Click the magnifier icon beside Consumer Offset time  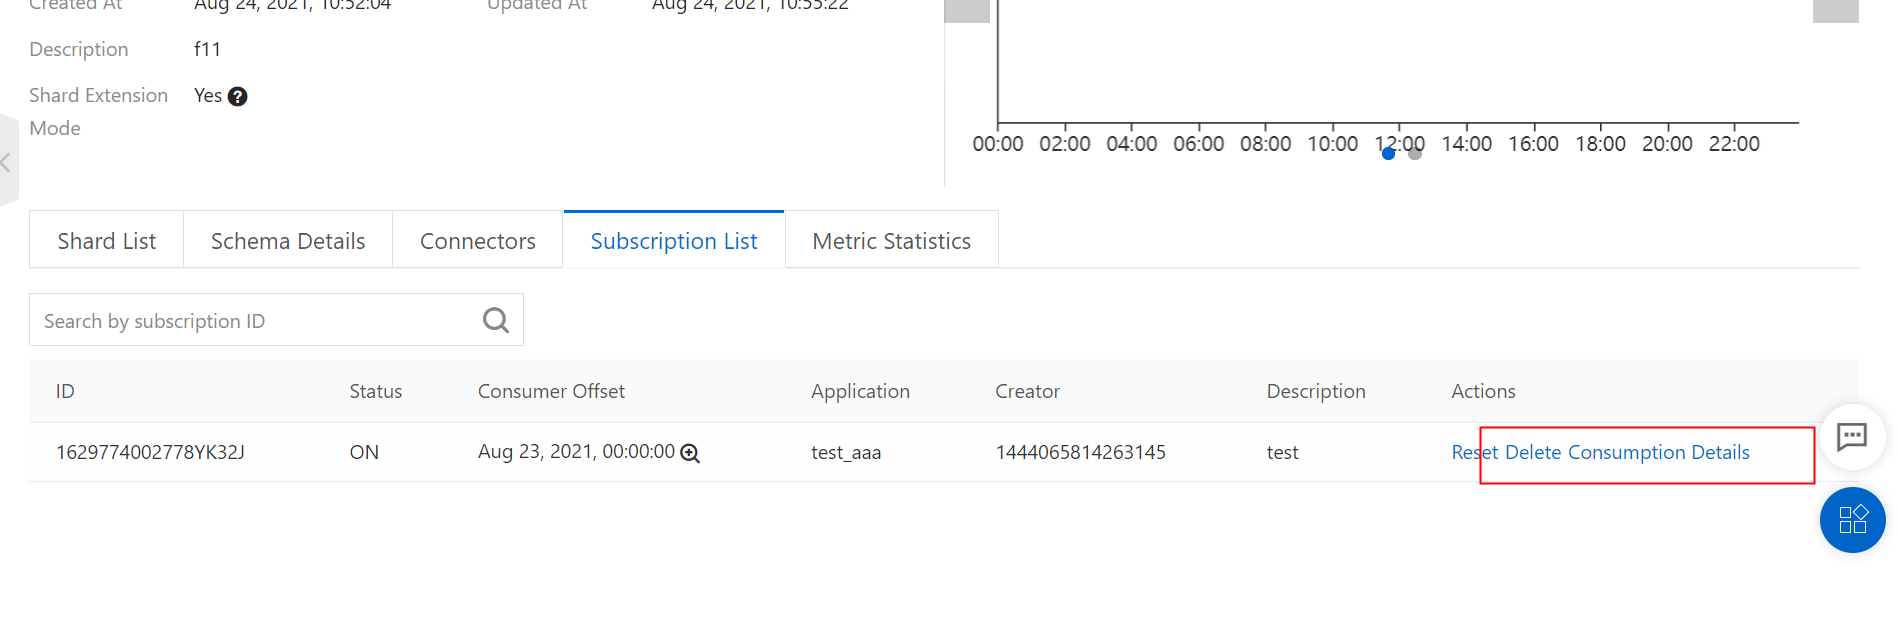coord(690,453)
